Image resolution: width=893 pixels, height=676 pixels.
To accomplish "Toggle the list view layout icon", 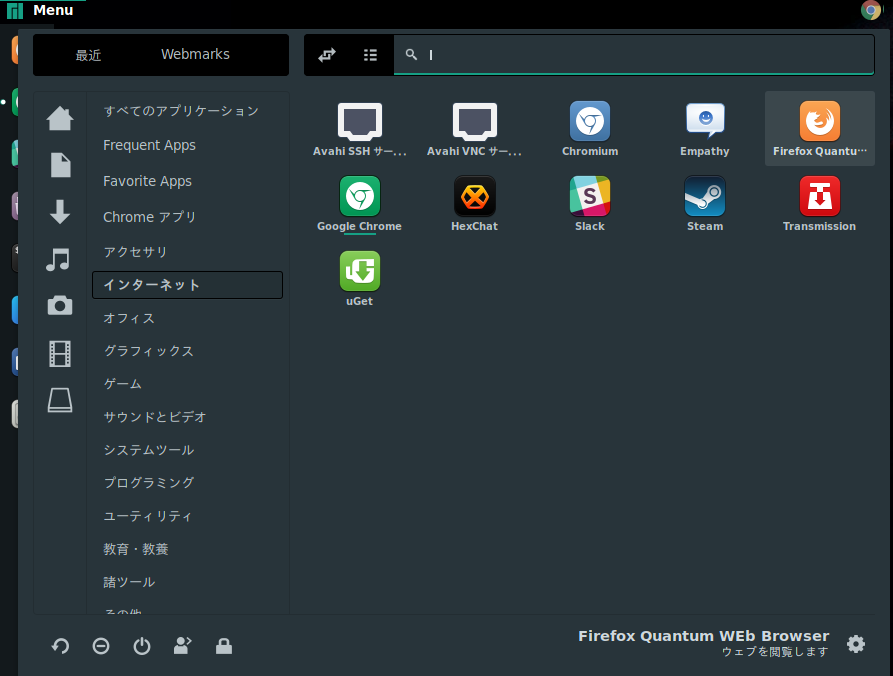I will coord(370,54).
